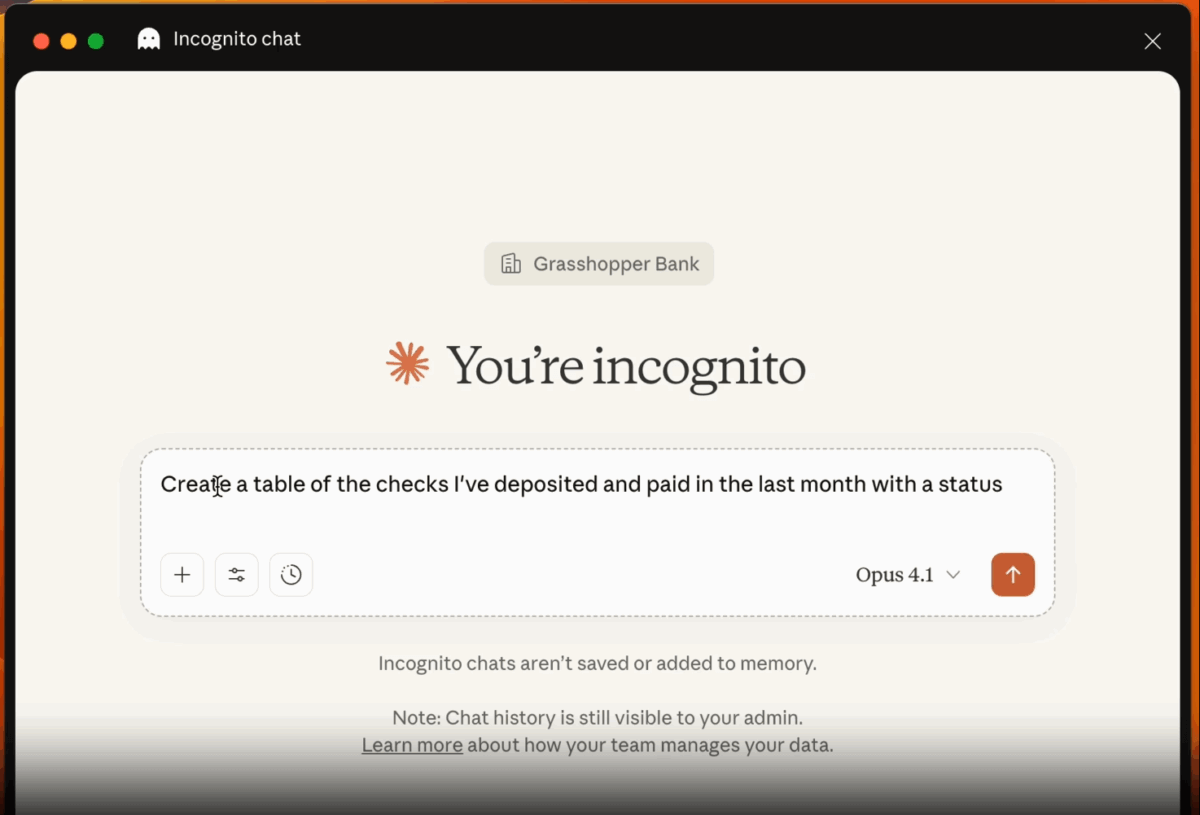
Task: Click the red window close button
Action: pyautogui.click(x=41, y=41)
